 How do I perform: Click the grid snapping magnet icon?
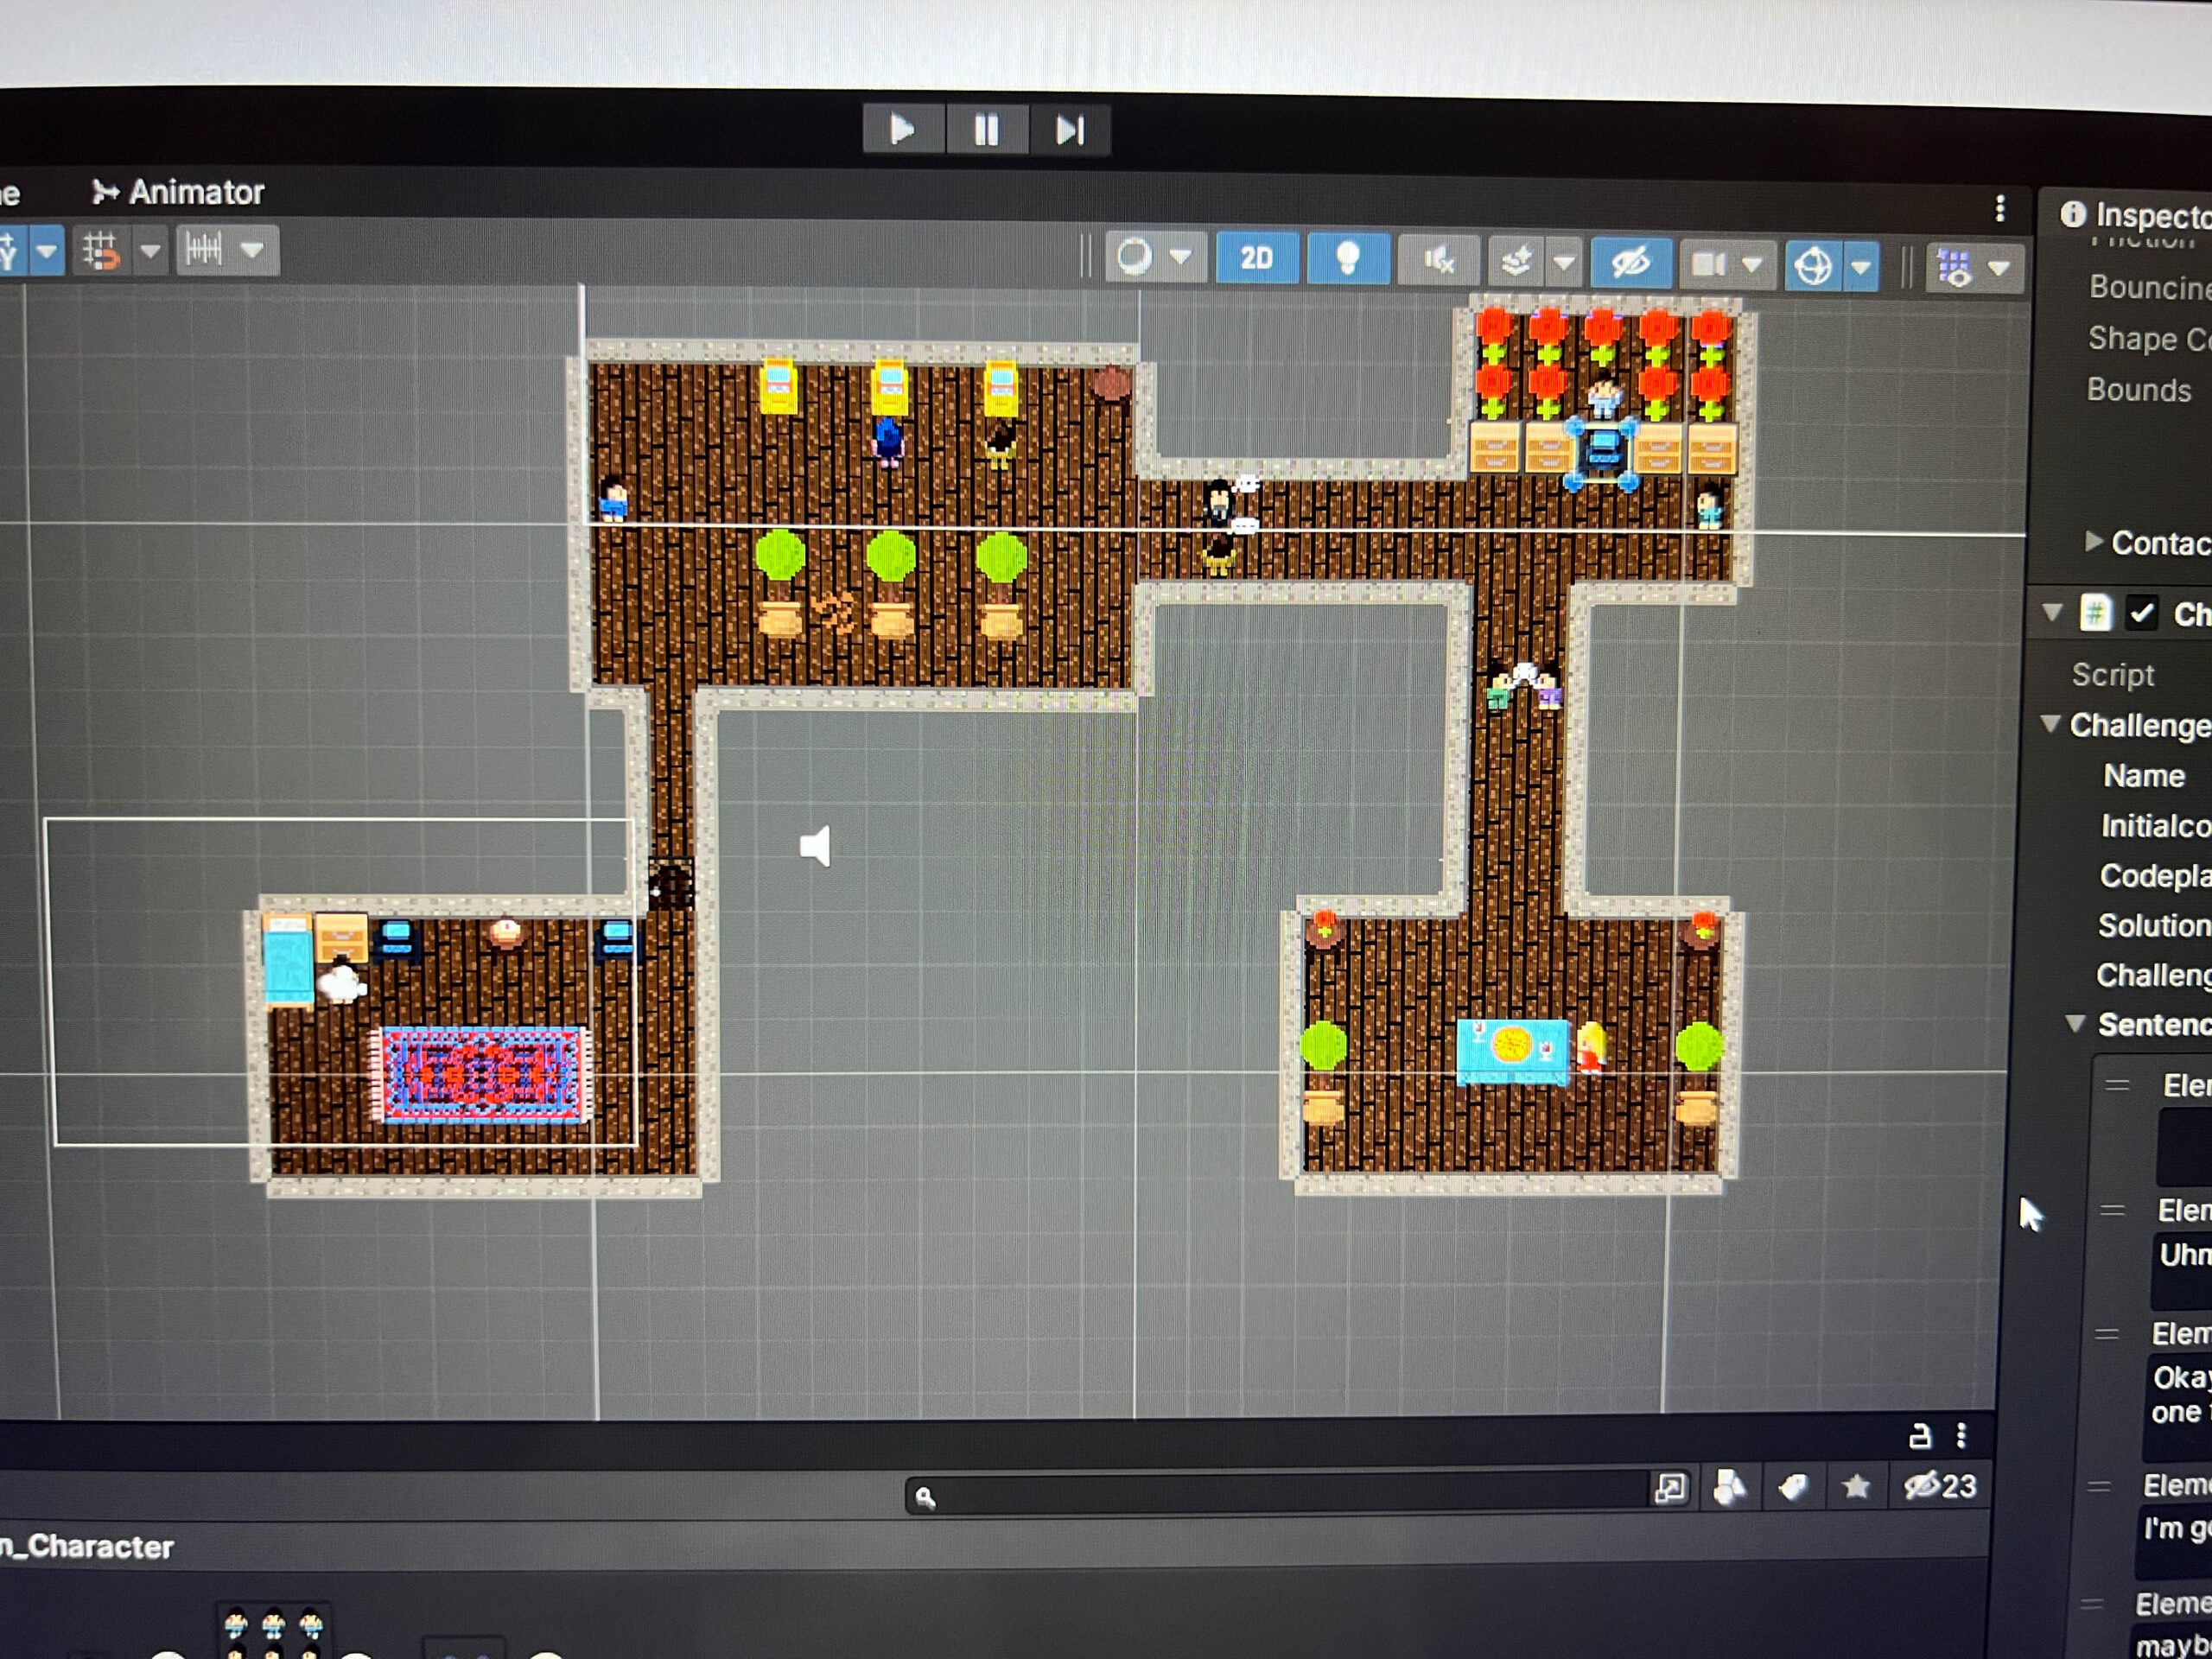[101, 251]
